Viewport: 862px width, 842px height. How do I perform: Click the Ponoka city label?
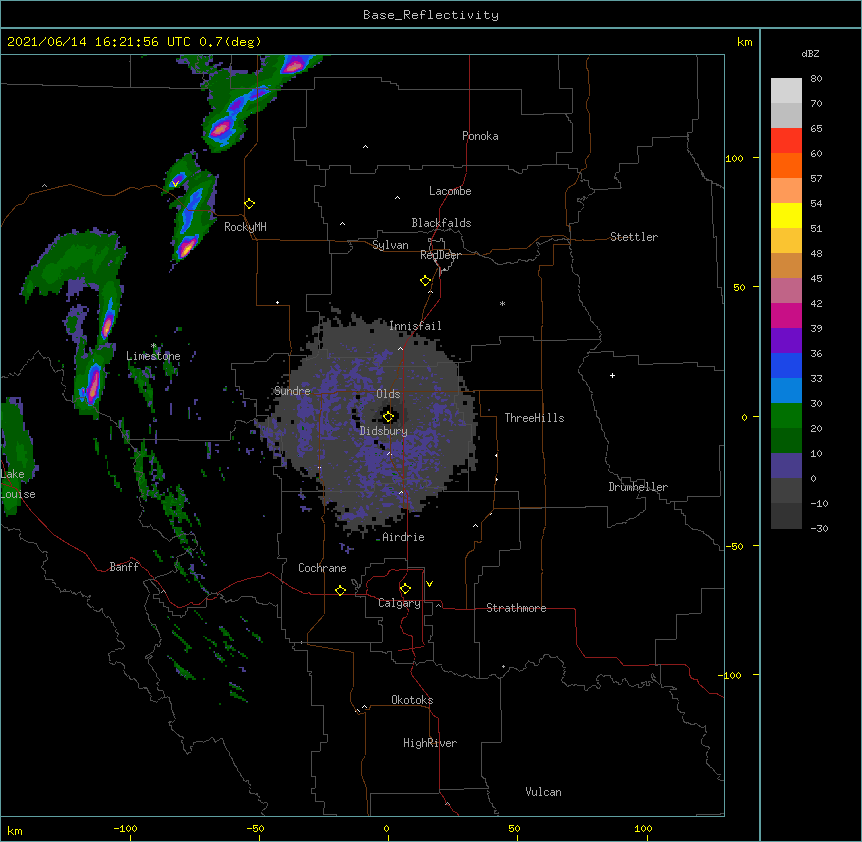click(480, 136)
